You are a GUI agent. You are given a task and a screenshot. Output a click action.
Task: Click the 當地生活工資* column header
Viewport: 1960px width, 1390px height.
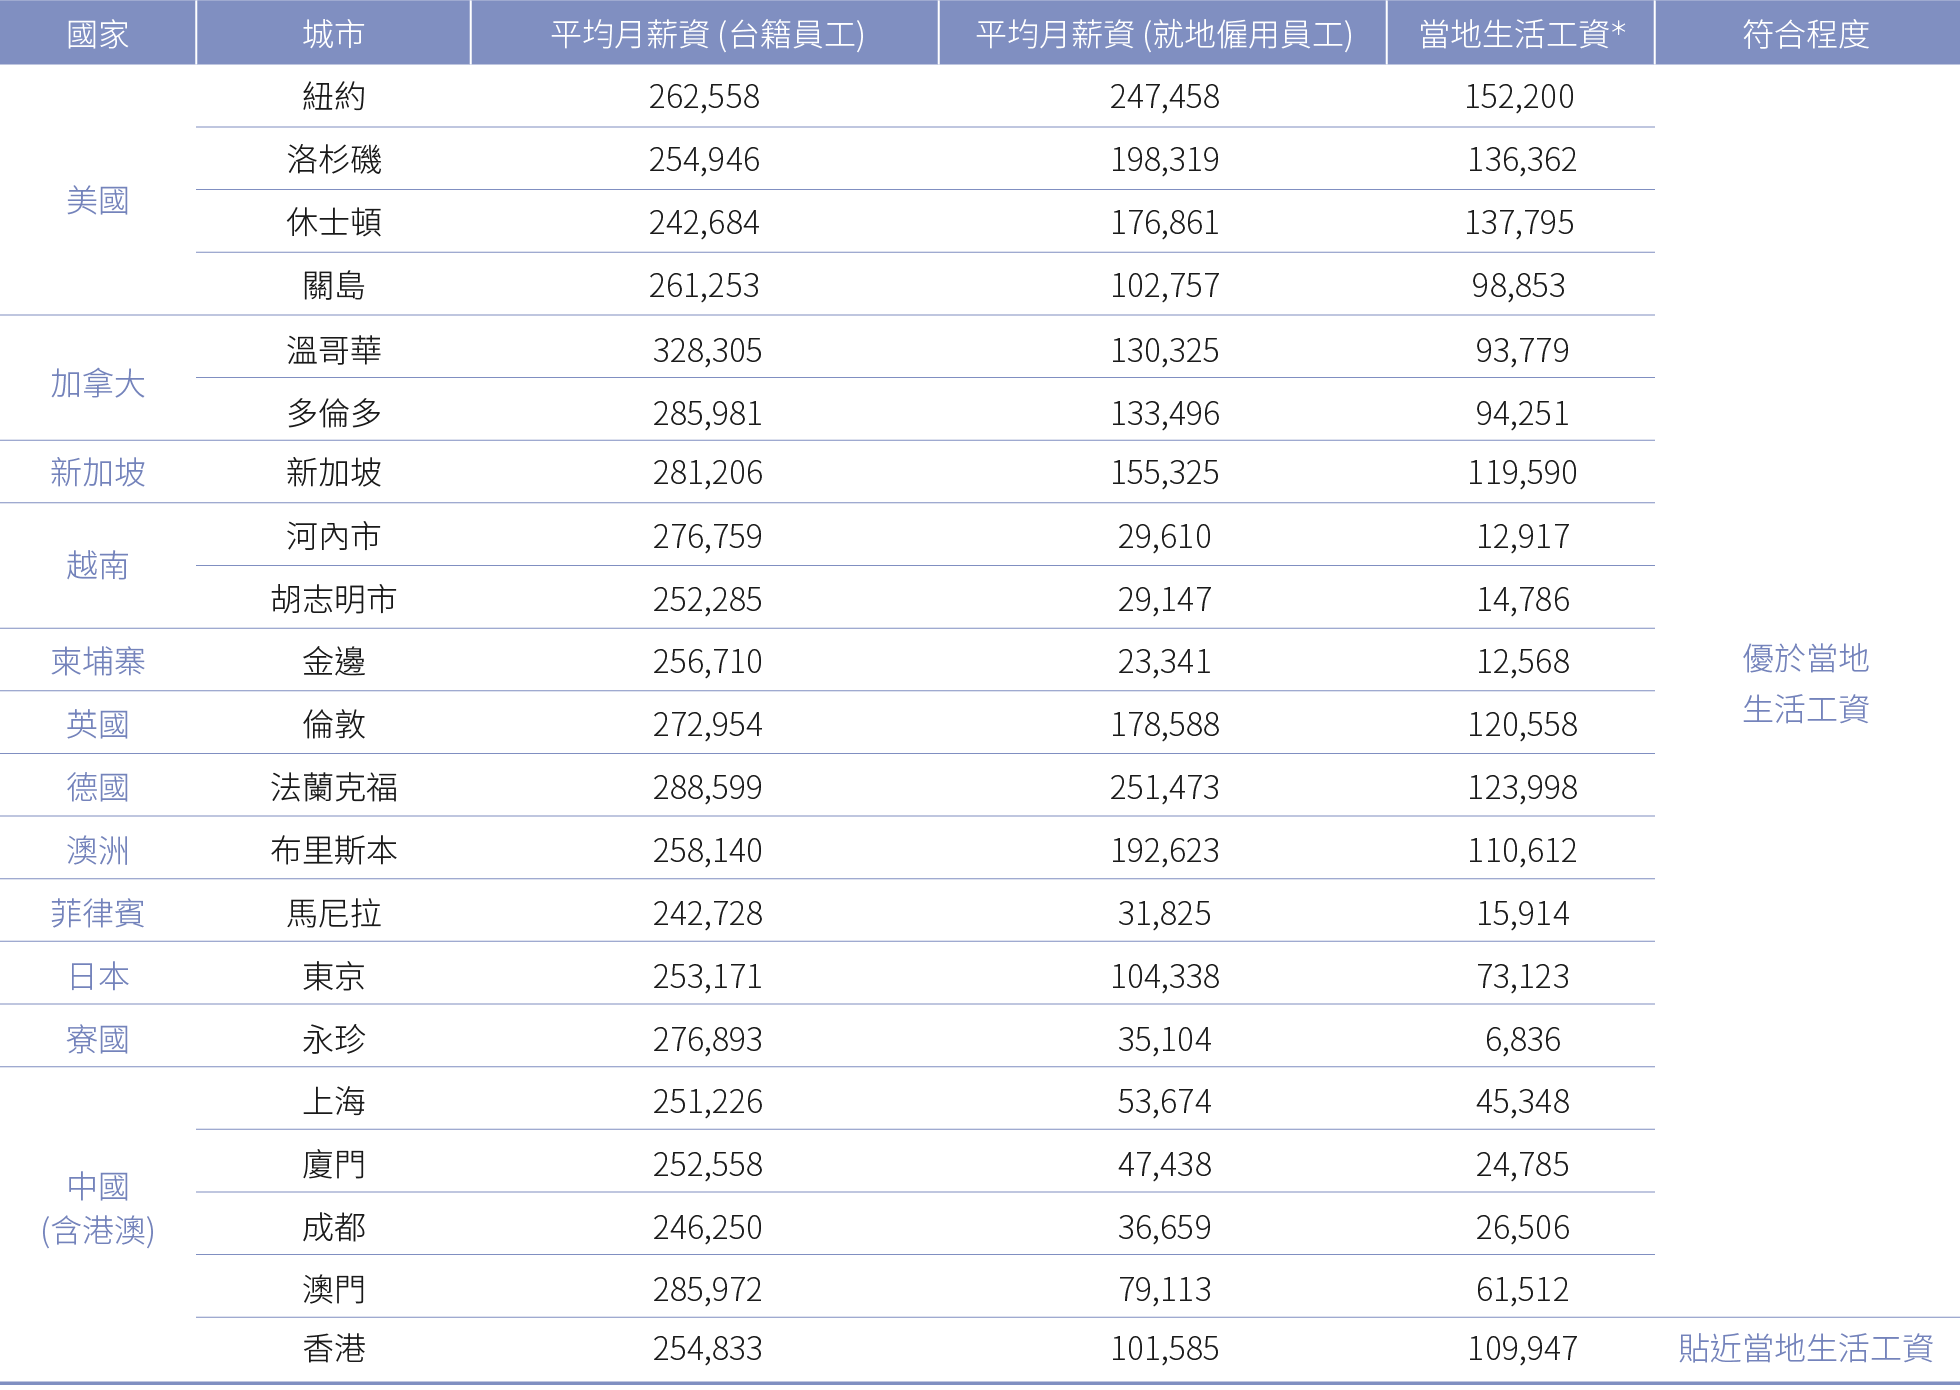tap(1521, 34)
